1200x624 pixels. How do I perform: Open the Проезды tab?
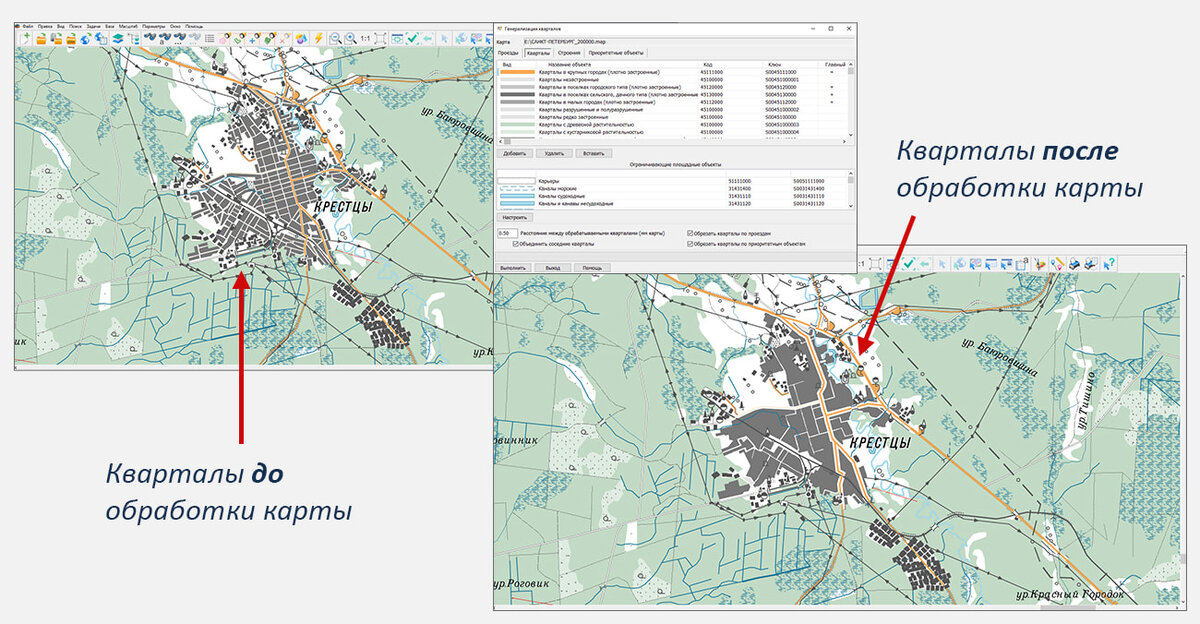tap(508, 53)
